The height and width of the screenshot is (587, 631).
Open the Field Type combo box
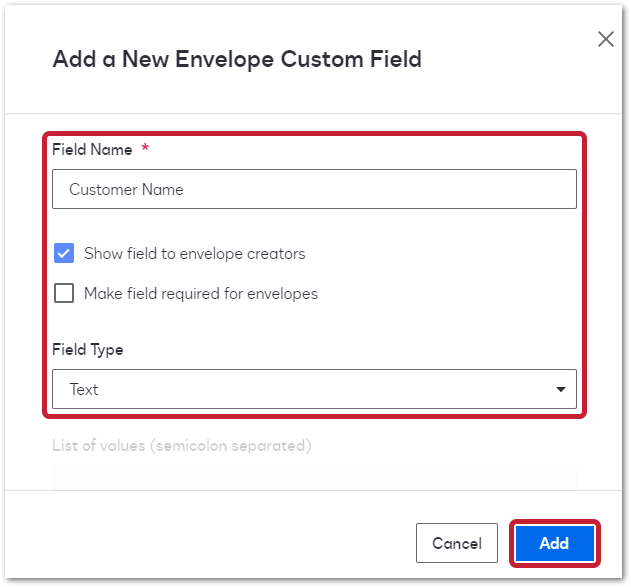(x=314, y=389)
